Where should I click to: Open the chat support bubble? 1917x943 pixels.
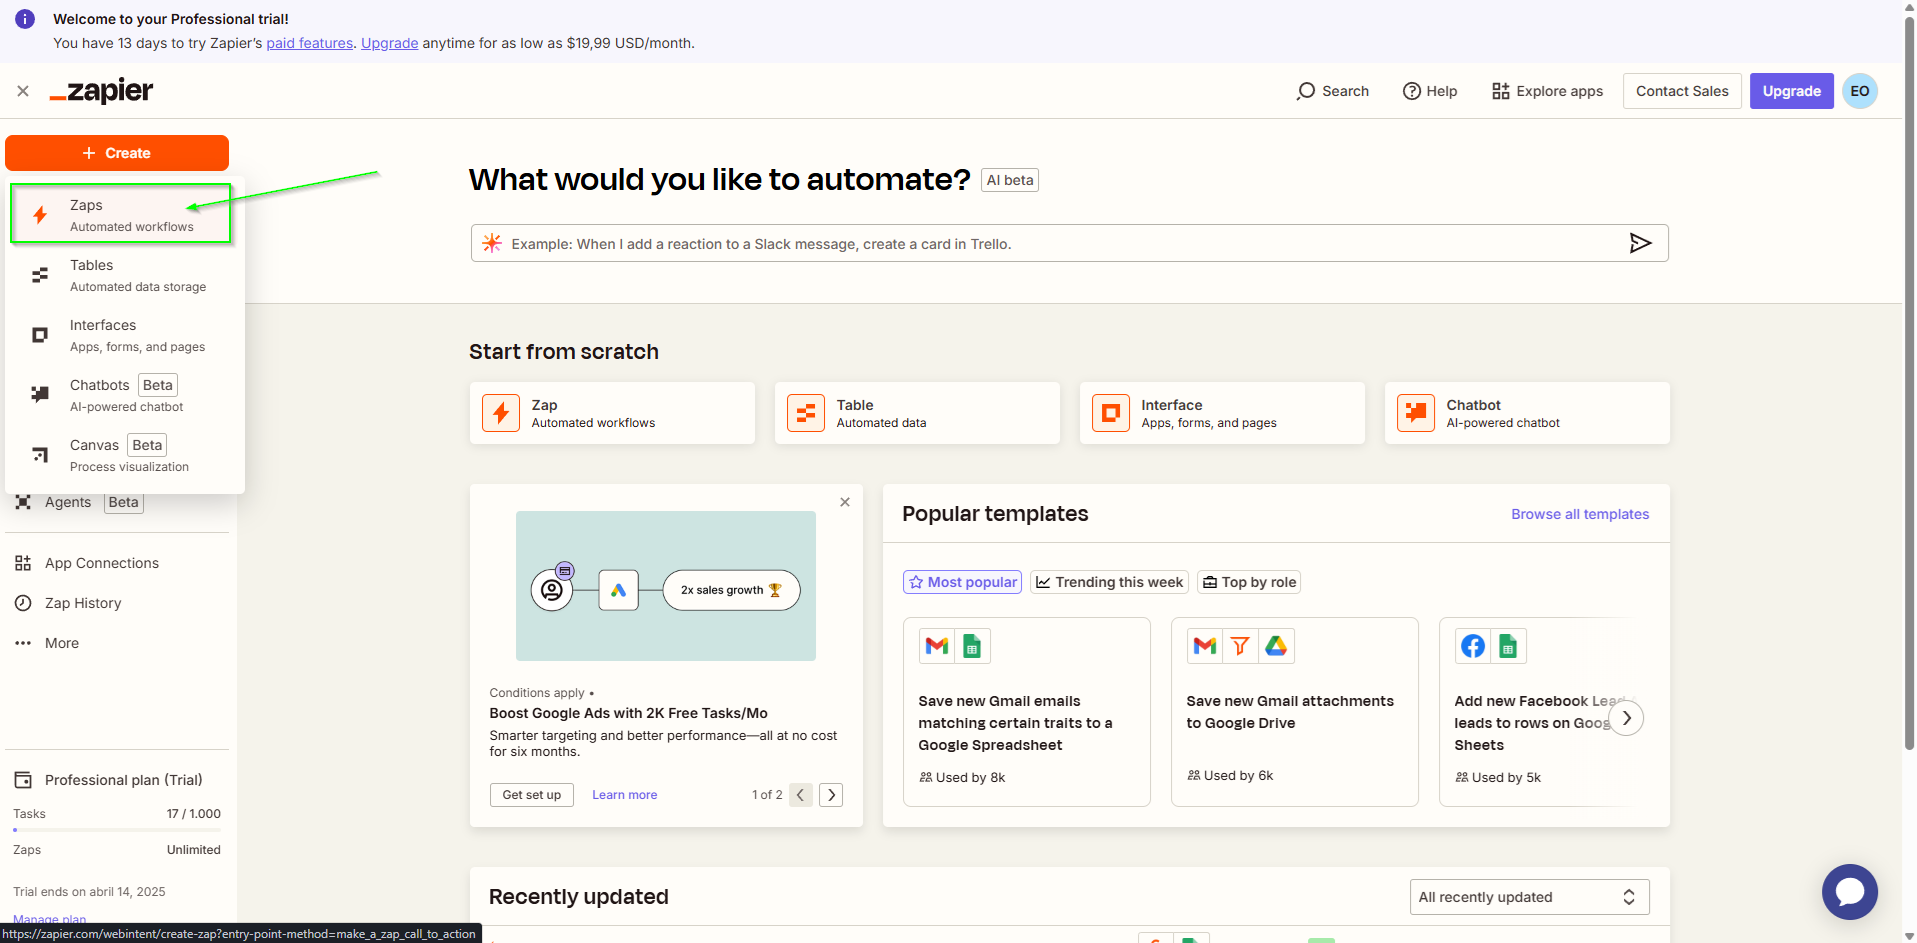[x=1850, y=892]
